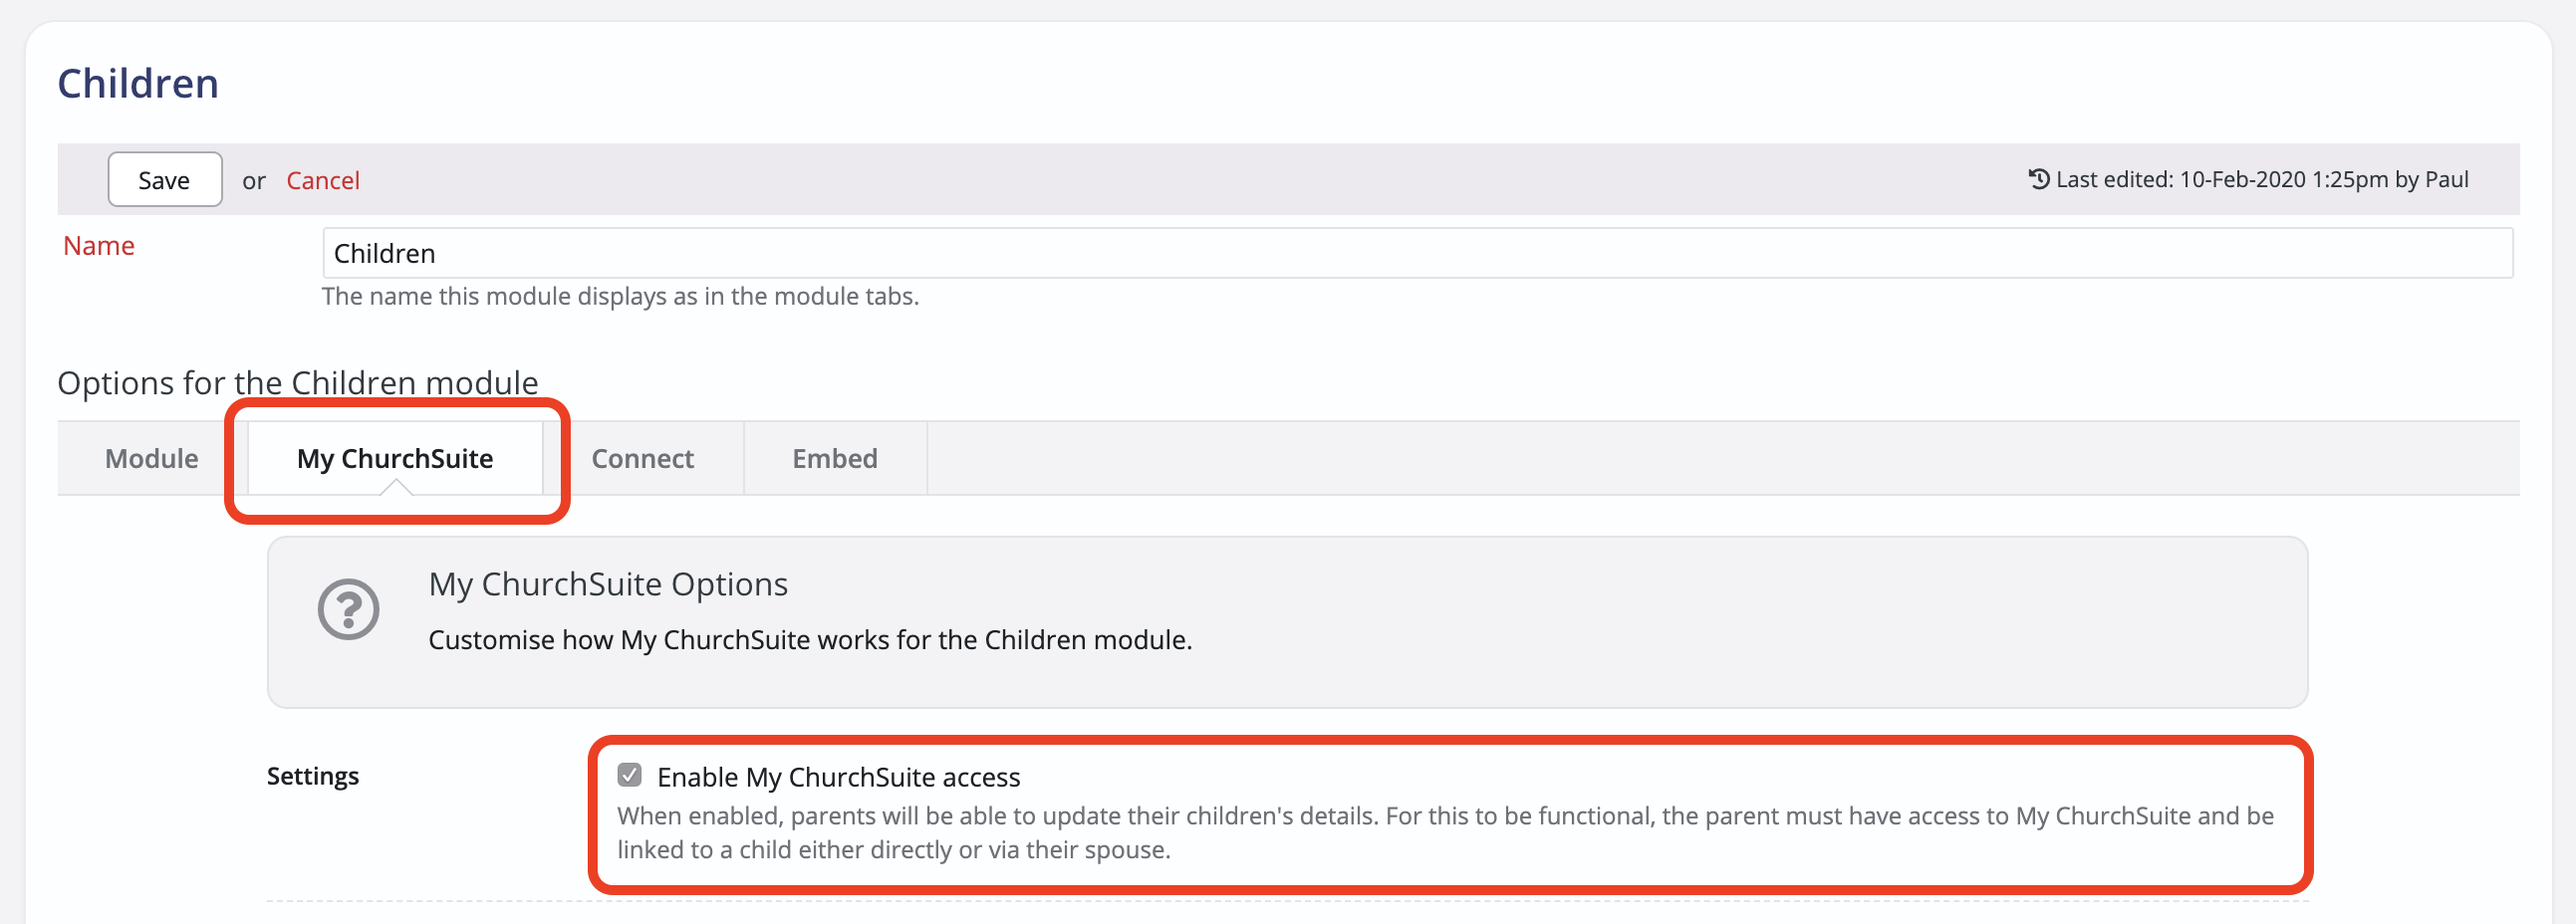Save the Children module settings
The width and height of the screenshot is (2576, 924).
pyautogui.click(x=164, y=179)
